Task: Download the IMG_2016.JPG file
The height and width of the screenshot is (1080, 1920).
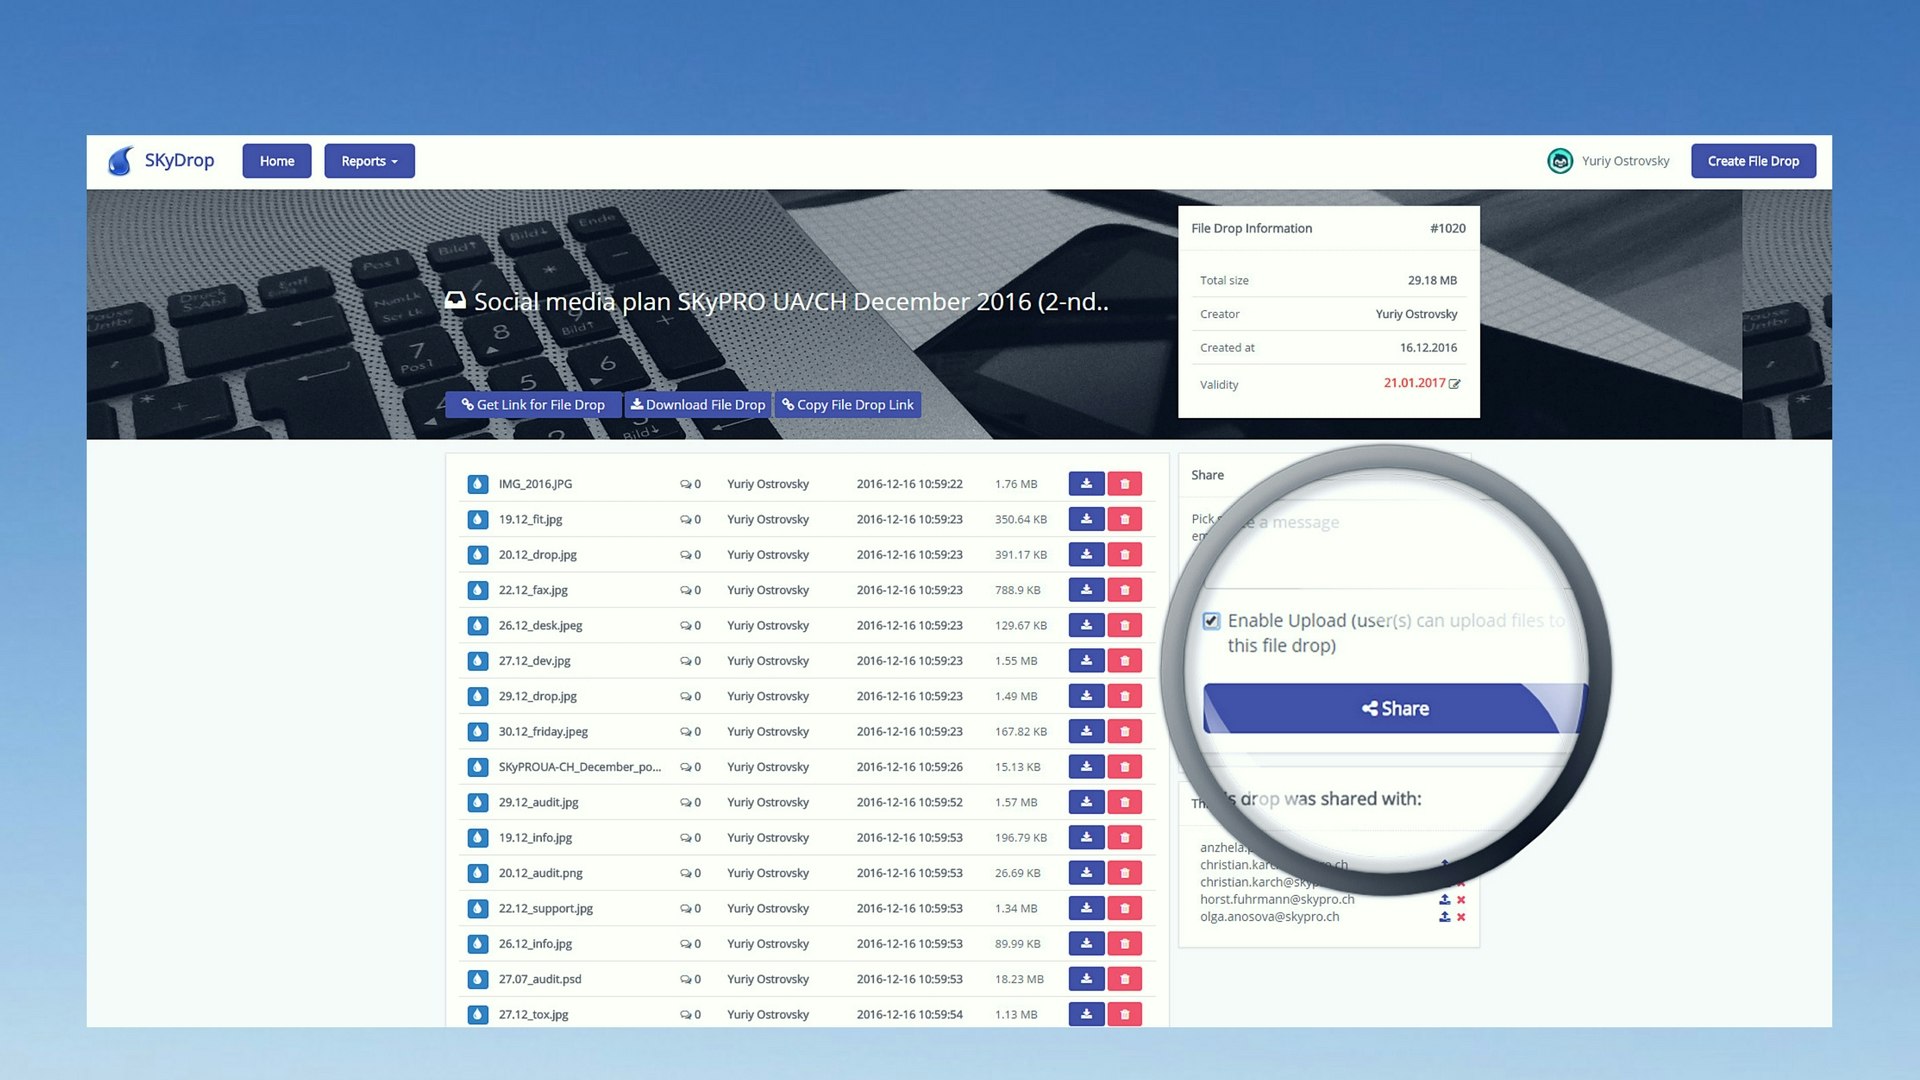Action: click(1086, 484)
